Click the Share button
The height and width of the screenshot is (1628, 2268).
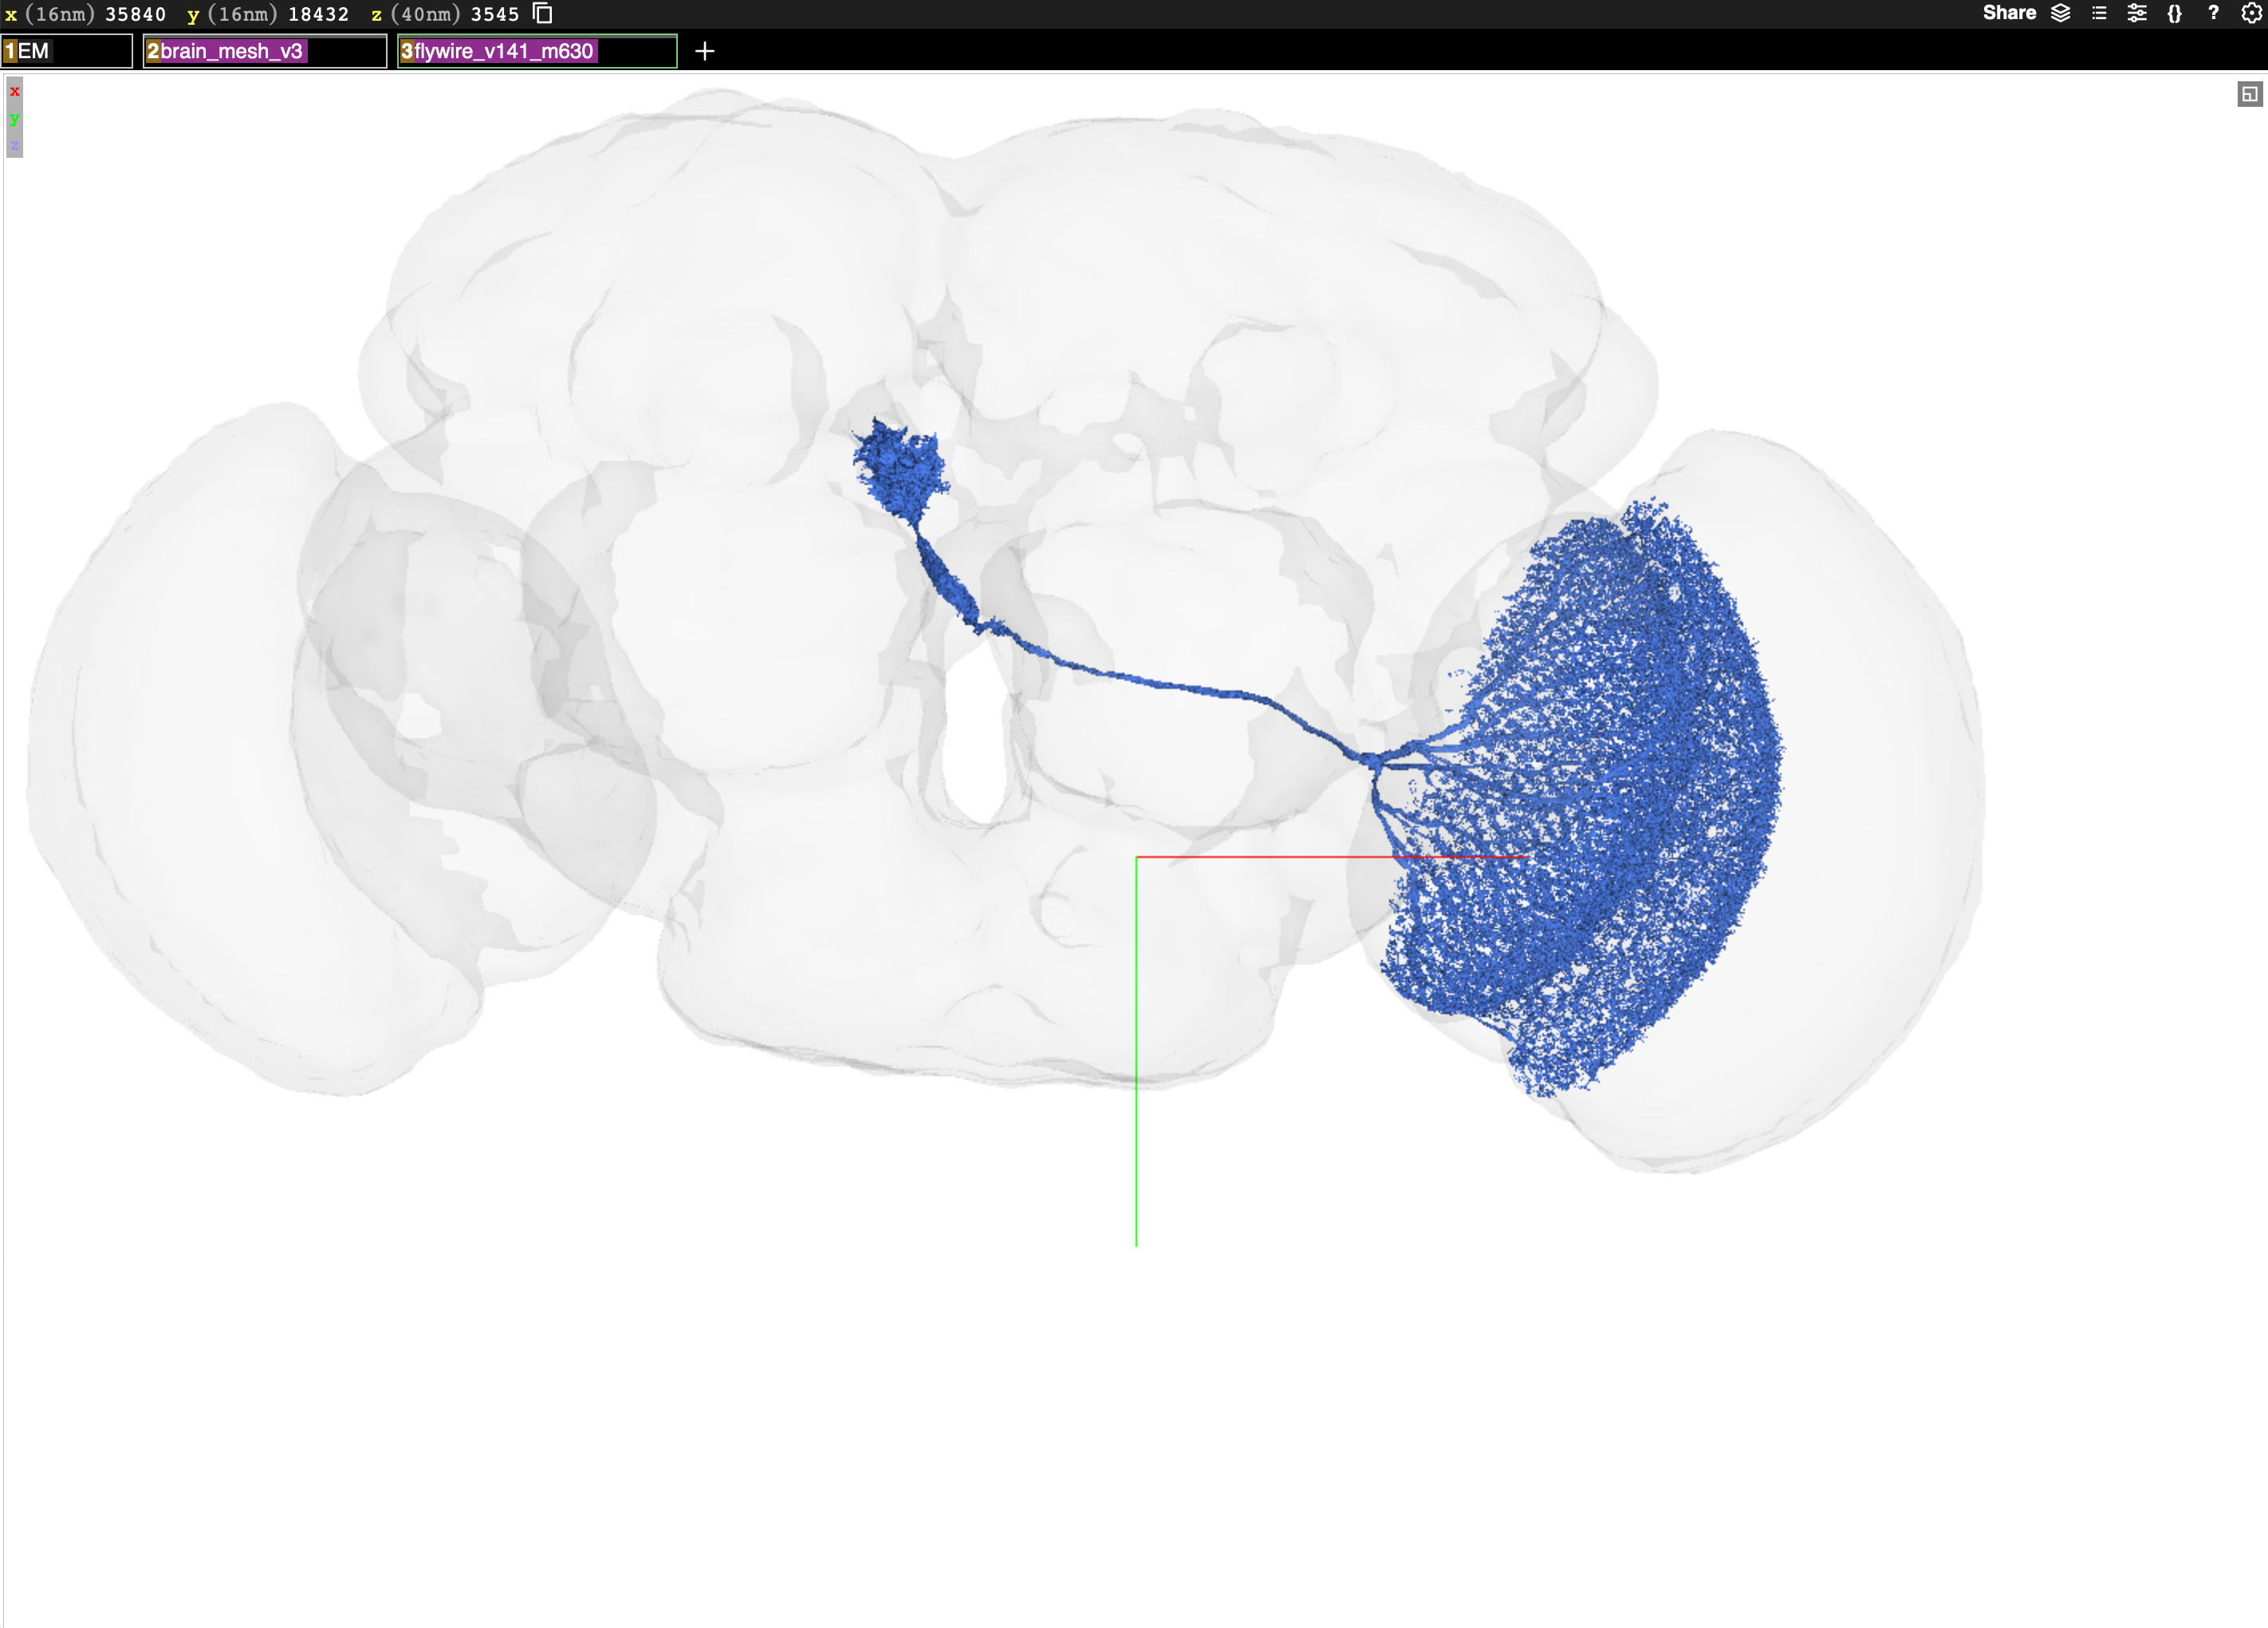[2010, 13]
